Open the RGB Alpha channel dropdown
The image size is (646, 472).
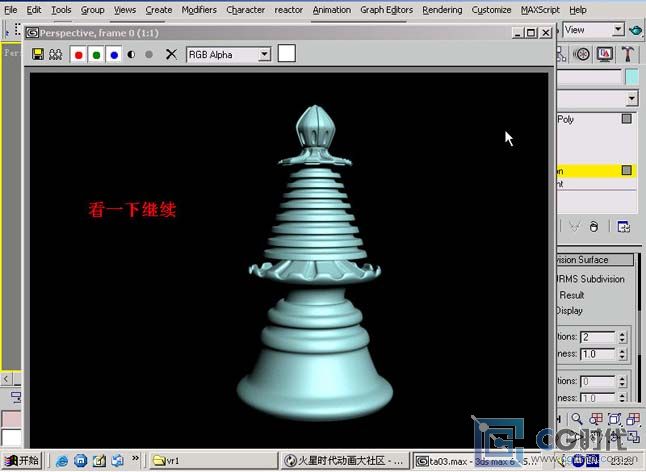(x=265, y=54)
